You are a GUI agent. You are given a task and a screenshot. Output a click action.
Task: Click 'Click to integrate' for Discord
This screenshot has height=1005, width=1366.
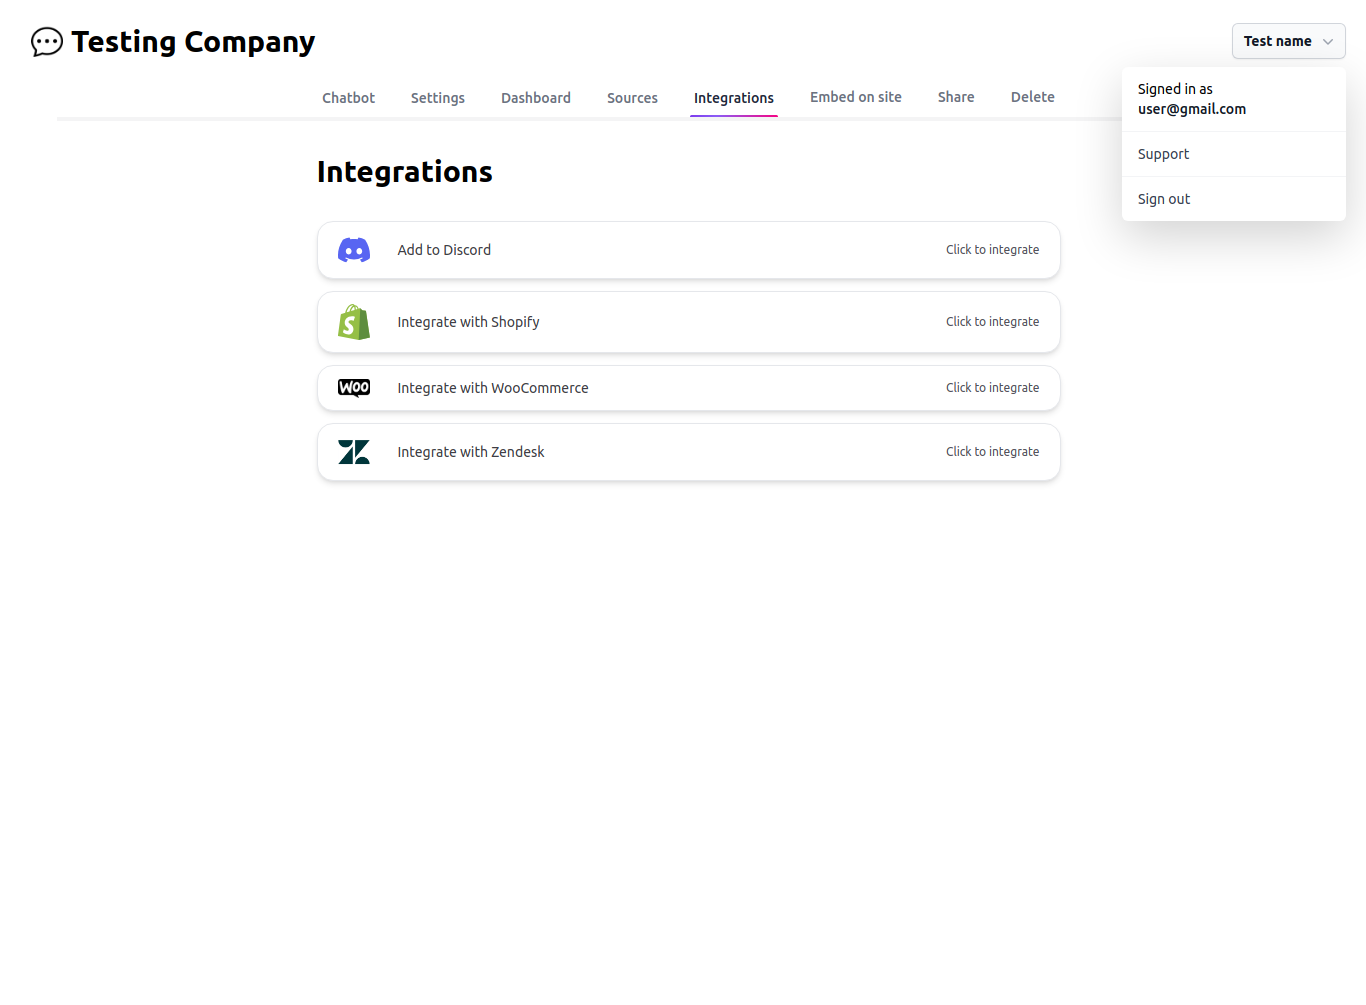coord(992,250)
